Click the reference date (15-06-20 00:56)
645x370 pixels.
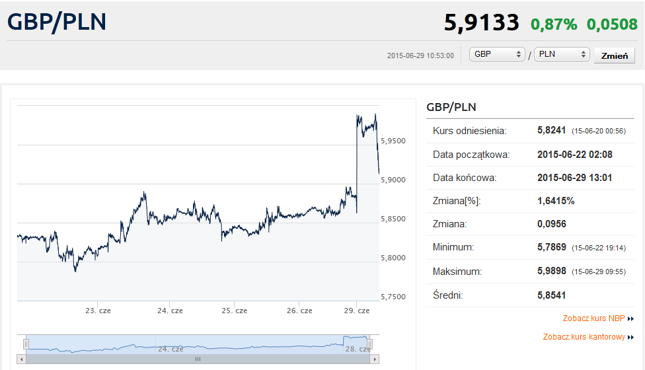pos(599,131)
